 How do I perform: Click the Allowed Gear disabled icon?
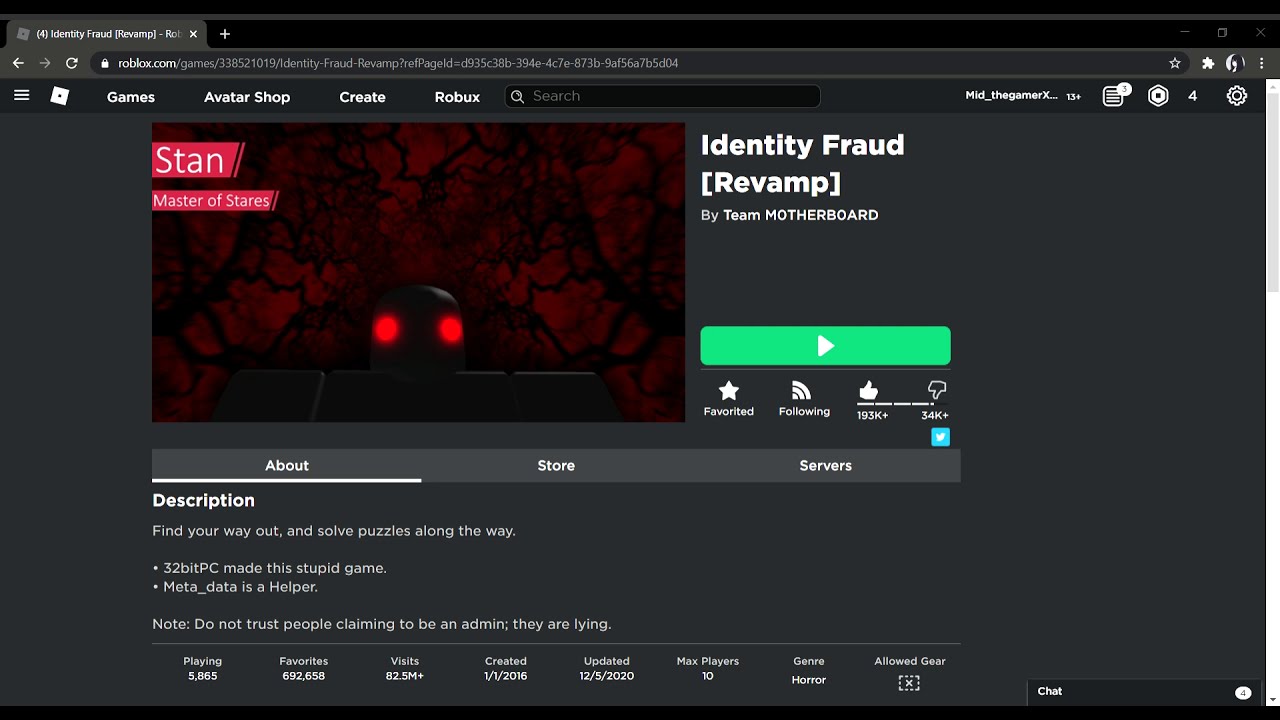pyautogui.click(x=909, y=683)
